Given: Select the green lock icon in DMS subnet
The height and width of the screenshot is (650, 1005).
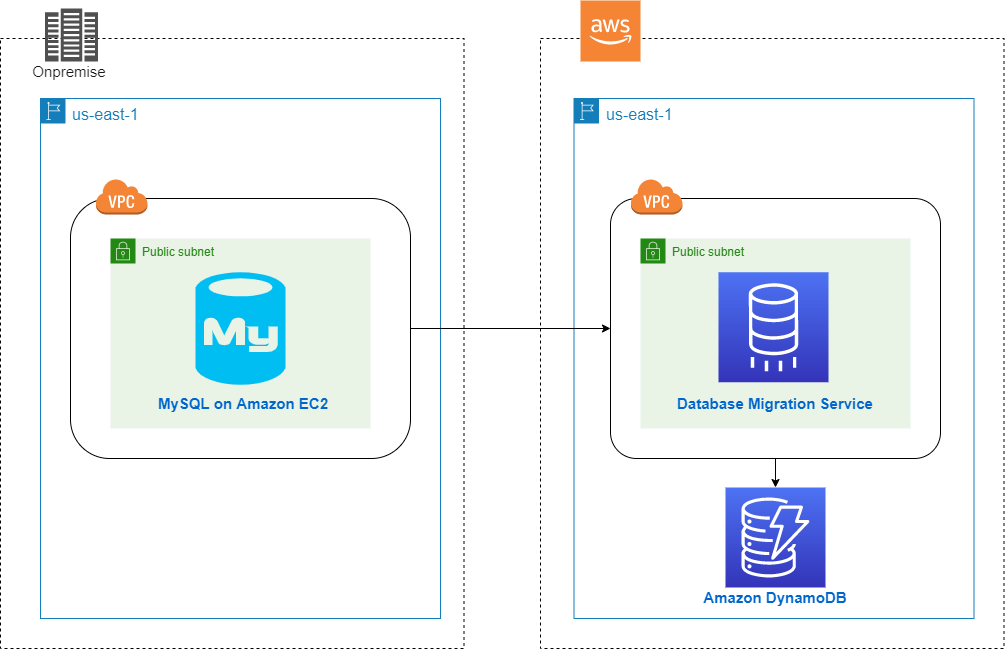Looking at the screenshot, I should click(652, 251).
